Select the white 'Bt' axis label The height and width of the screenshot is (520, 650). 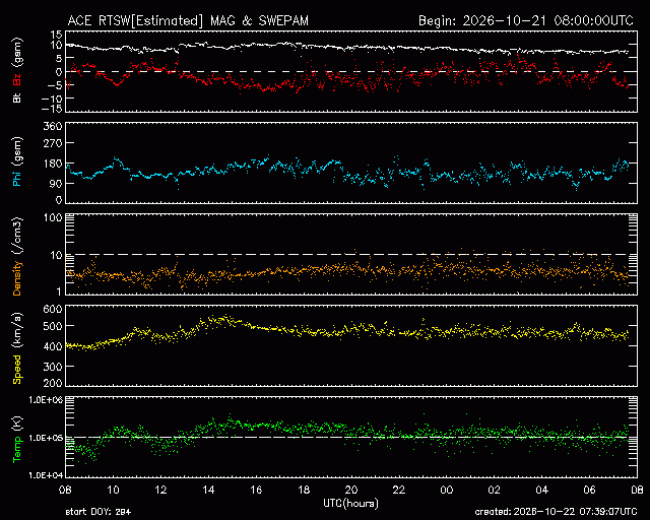(x=17, y=98)
